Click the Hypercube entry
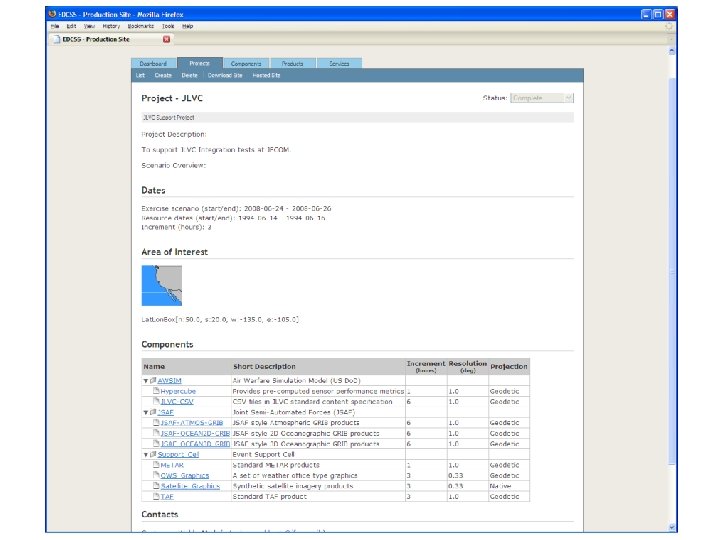 (178, 391)
